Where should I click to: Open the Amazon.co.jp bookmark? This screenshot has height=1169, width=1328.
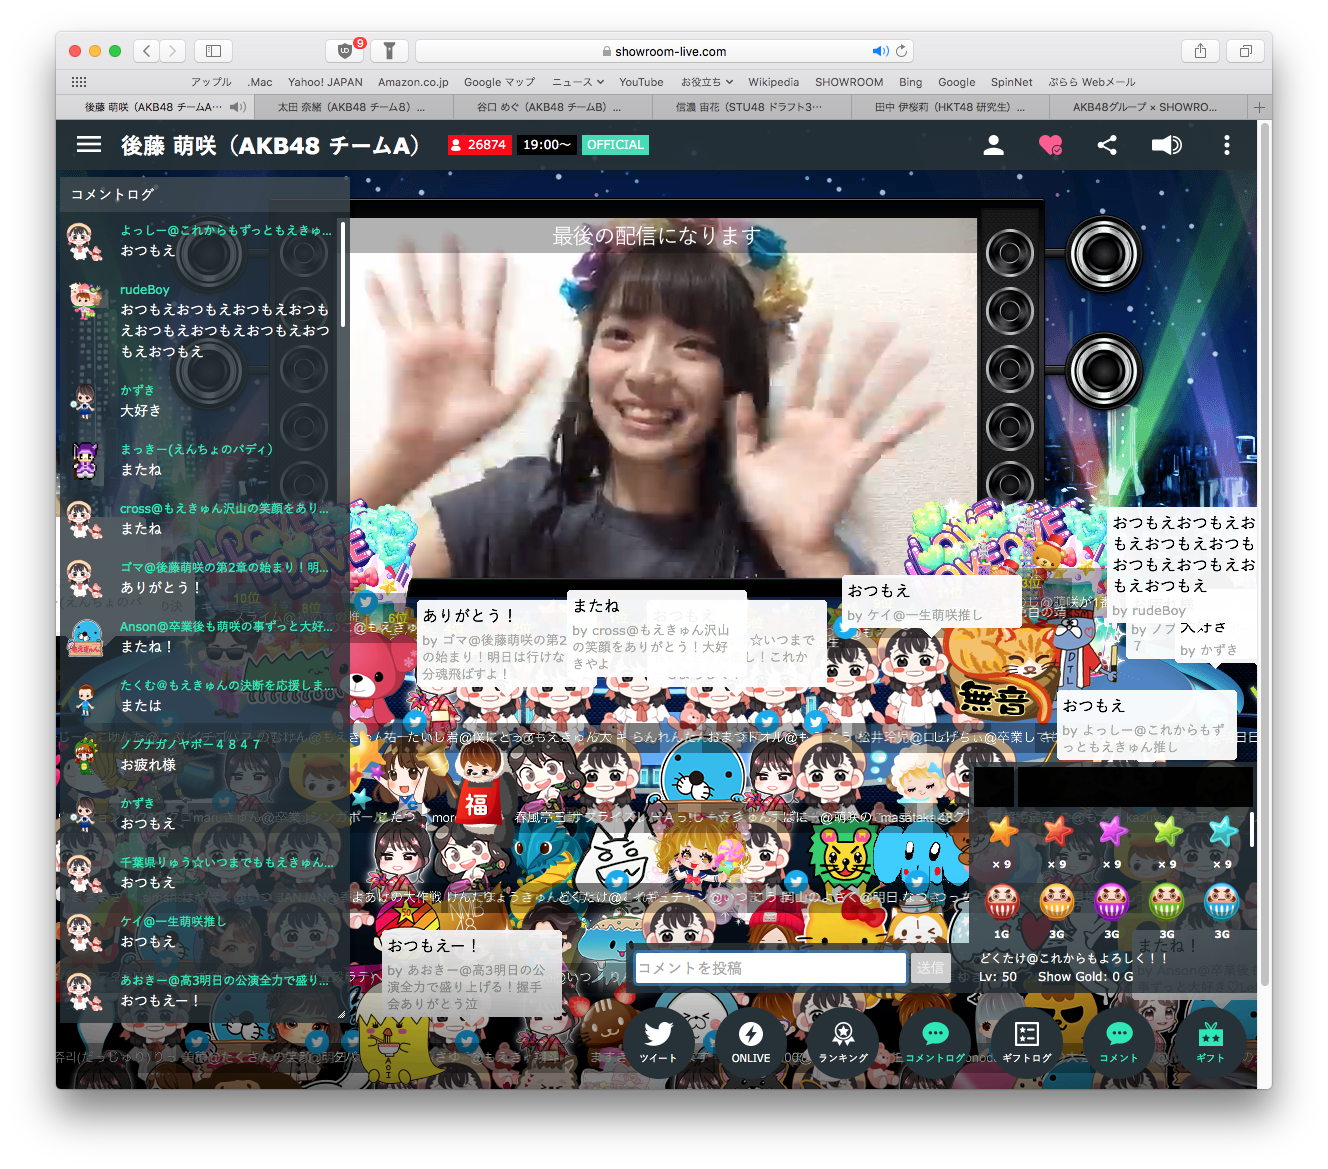pyautogui.click(x=413, y=82)
